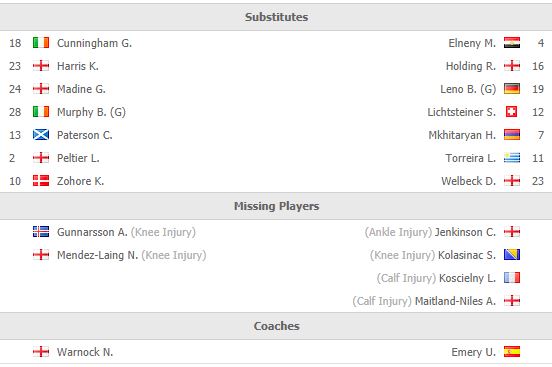Click the Scottish flag next to Paterson C.
Screen dimensions: 552x367
[41, 135]
